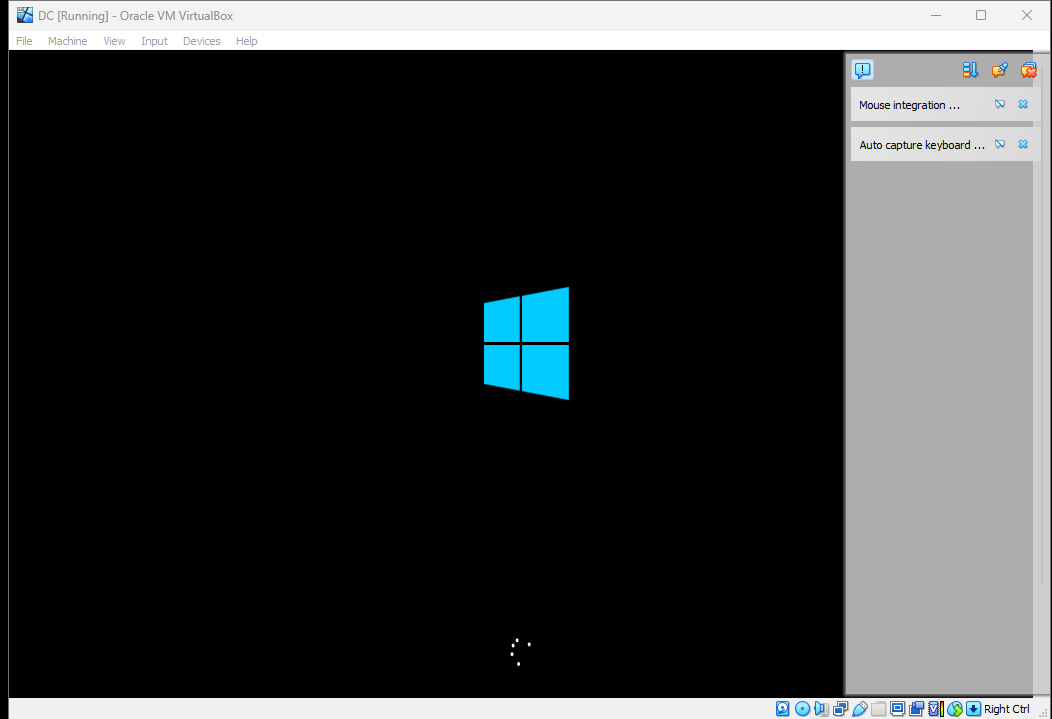This screenshot has width=1052, height=719.
Task: Click the mouse integration status icon
Action: [x=955, y=709]
